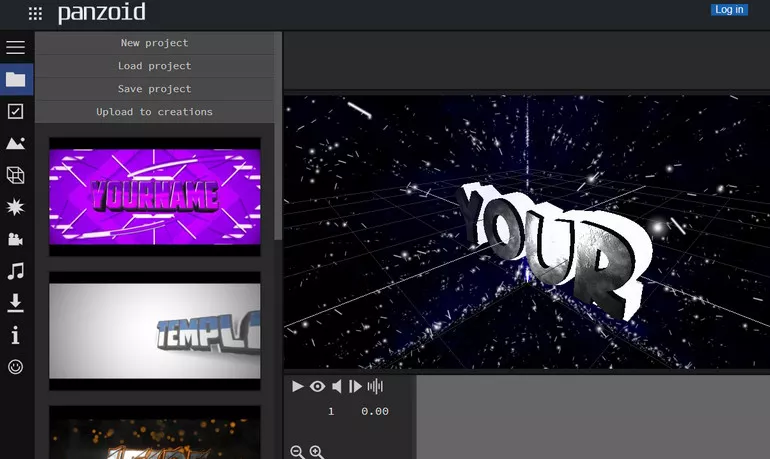Open the effects starburst sidebar icon
The image size is (770, 459).
[16, 207]
